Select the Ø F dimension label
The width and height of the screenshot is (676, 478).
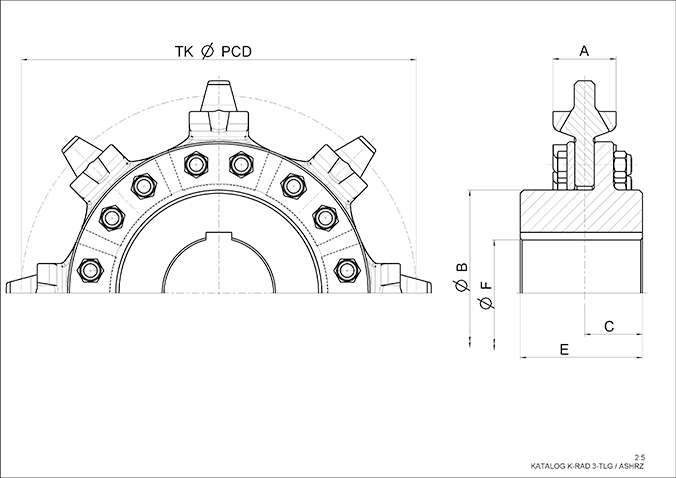tap(486, 295)
